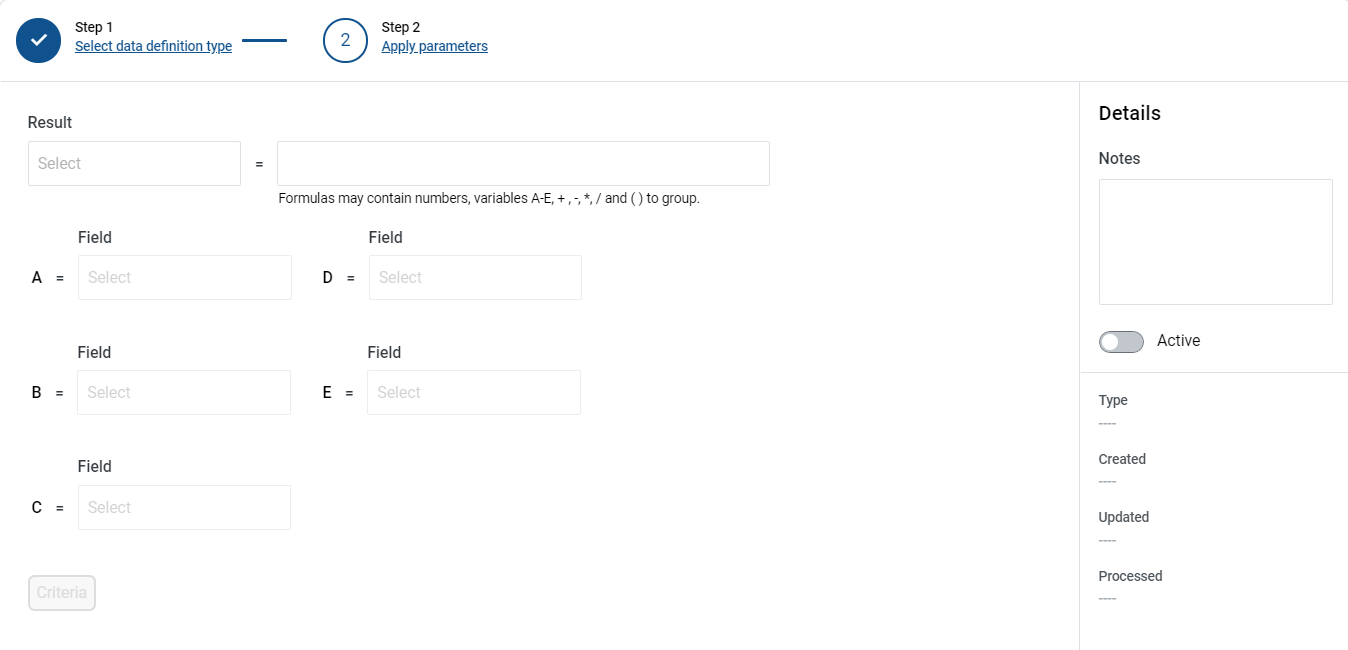1348x650 pixels.
Task: Click the Active label next to the switch
Action: click(x=1178, y=341)
